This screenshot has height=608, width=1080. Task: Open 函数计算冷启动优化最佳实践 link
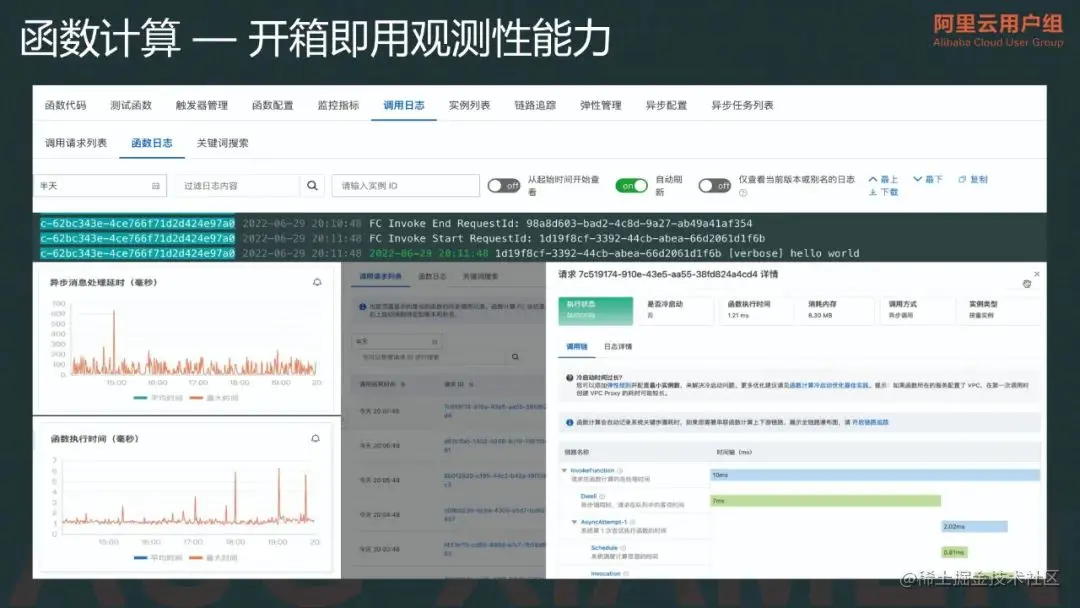[x=829, y=386]
